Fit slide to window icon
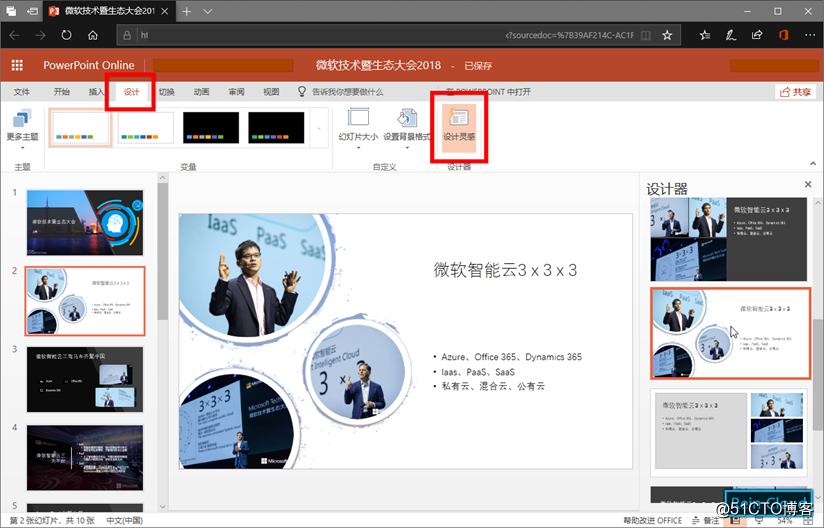The width and height of the screenshot is (824, 528). (x=809, y=520)
